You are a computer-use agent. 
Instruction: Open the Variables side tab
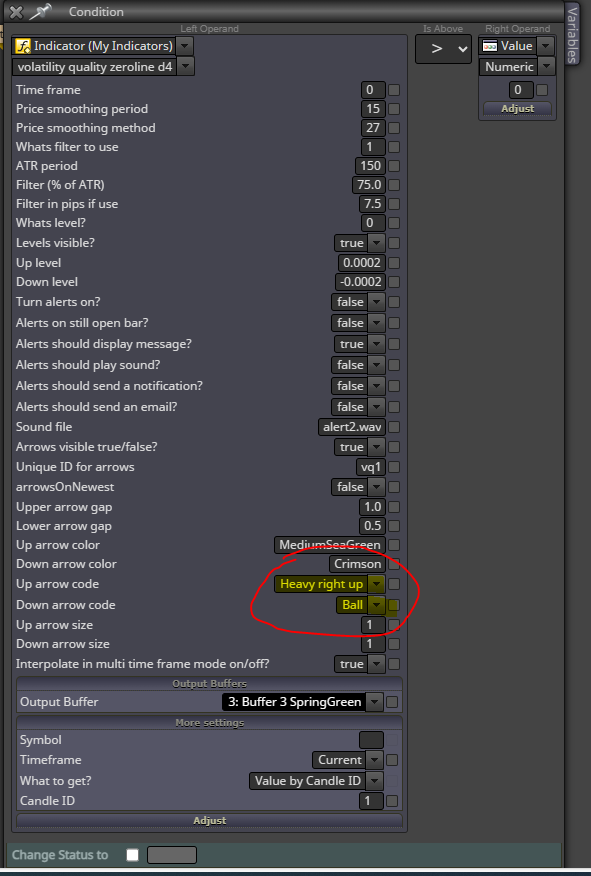coord(572,35)
